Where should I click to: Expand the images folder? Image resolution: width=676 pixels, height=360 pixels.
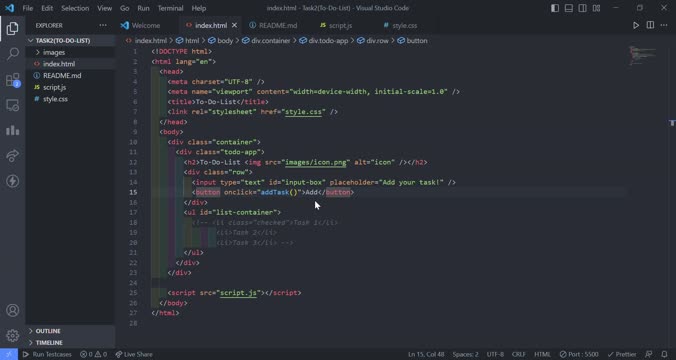pyautogui.click(x=54, y=52)
